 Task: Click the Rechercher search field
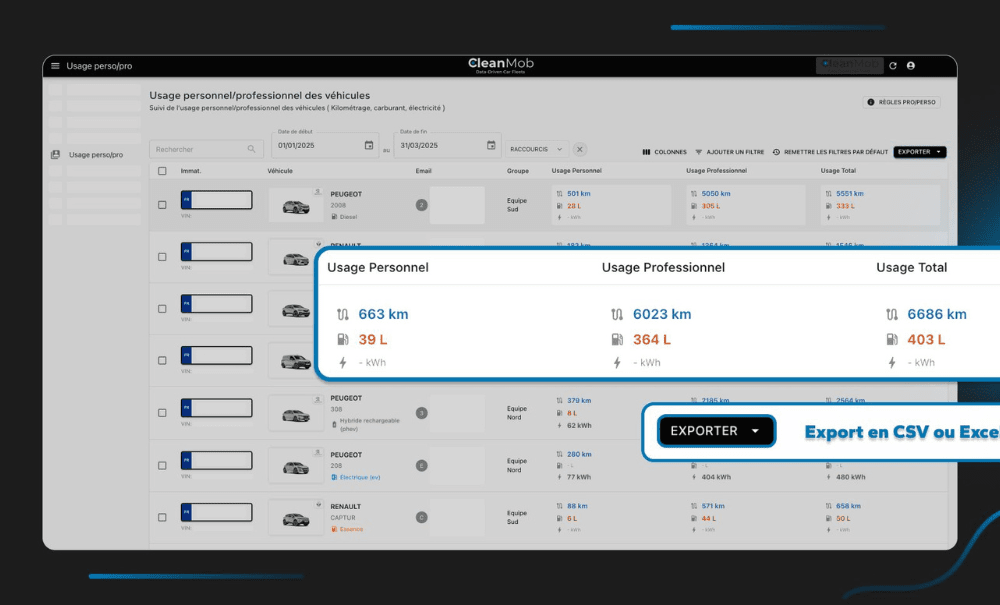(198, 149)
